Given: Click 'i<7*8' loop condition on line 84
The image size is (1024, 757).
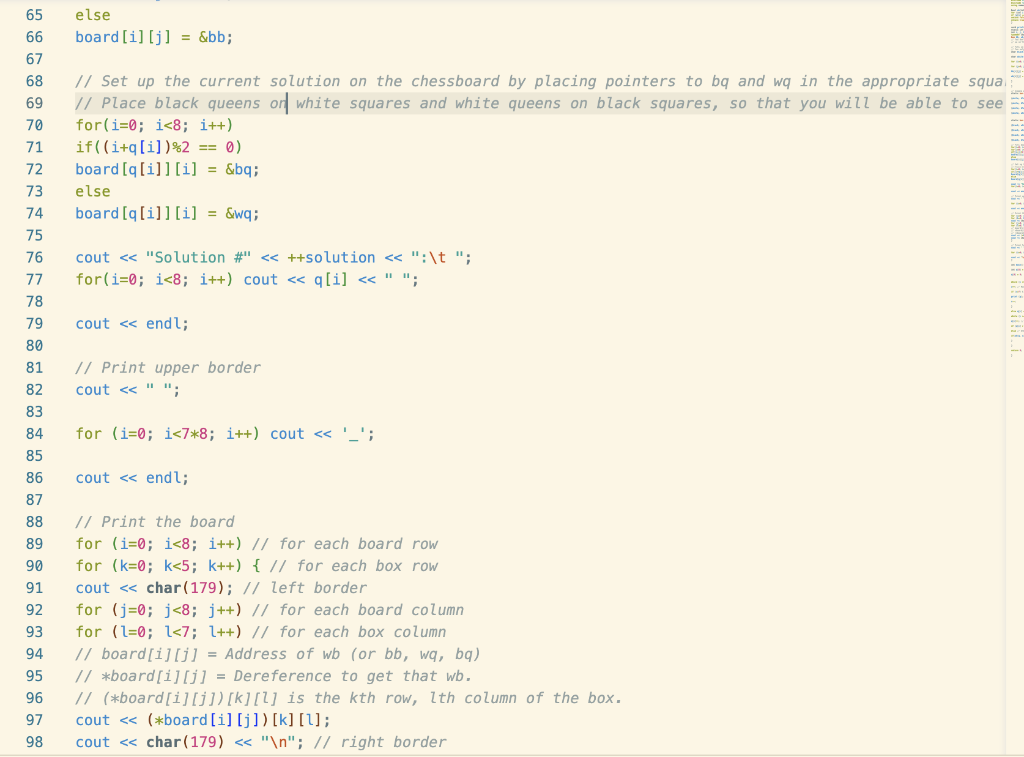Looking at the screenshot, I should coord(185,434).
